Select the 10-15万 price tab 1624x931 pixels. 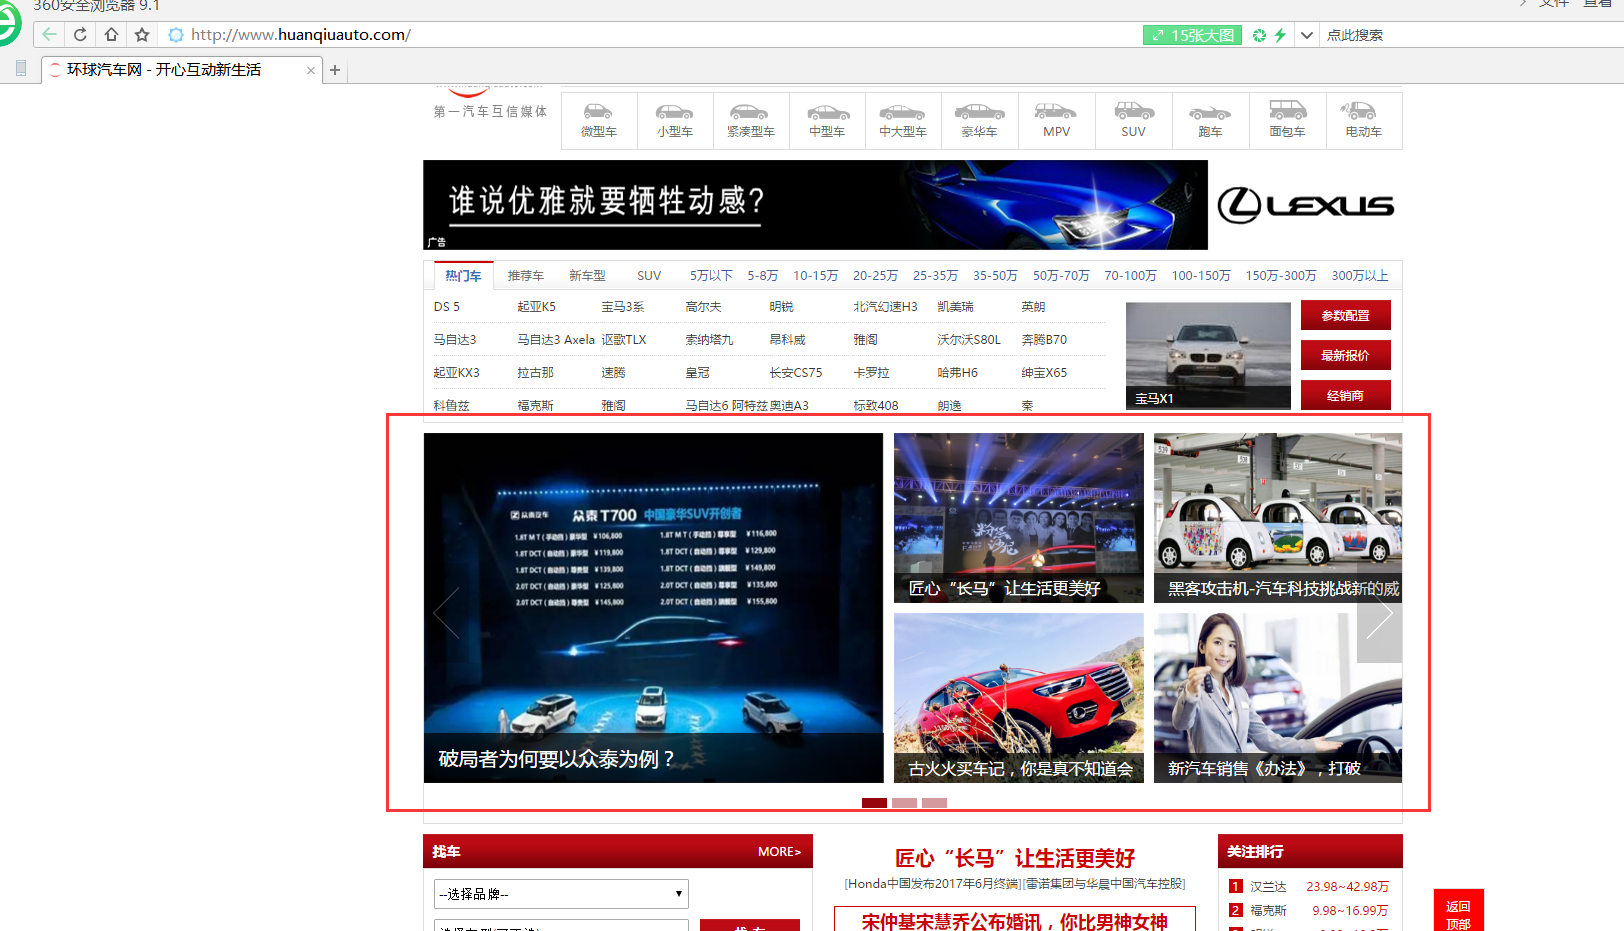815,276
